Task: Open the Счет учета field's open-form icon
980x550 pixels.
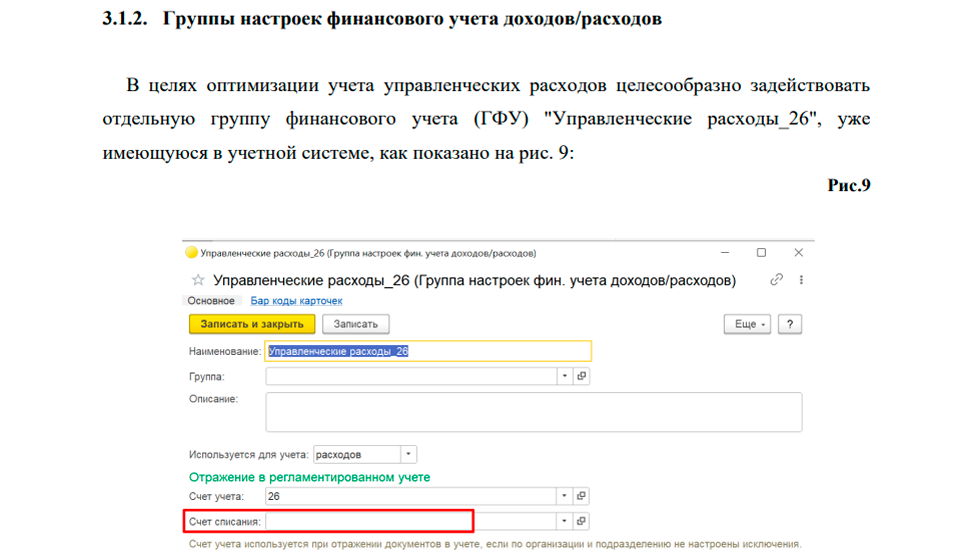Action: coord(581,496)
